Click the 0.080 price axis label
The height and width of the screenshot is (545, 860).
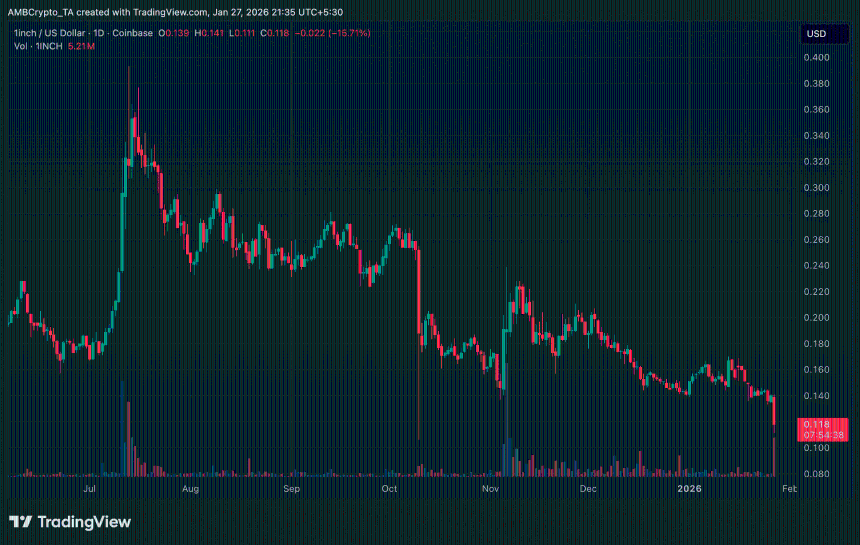tap(818, 474)
